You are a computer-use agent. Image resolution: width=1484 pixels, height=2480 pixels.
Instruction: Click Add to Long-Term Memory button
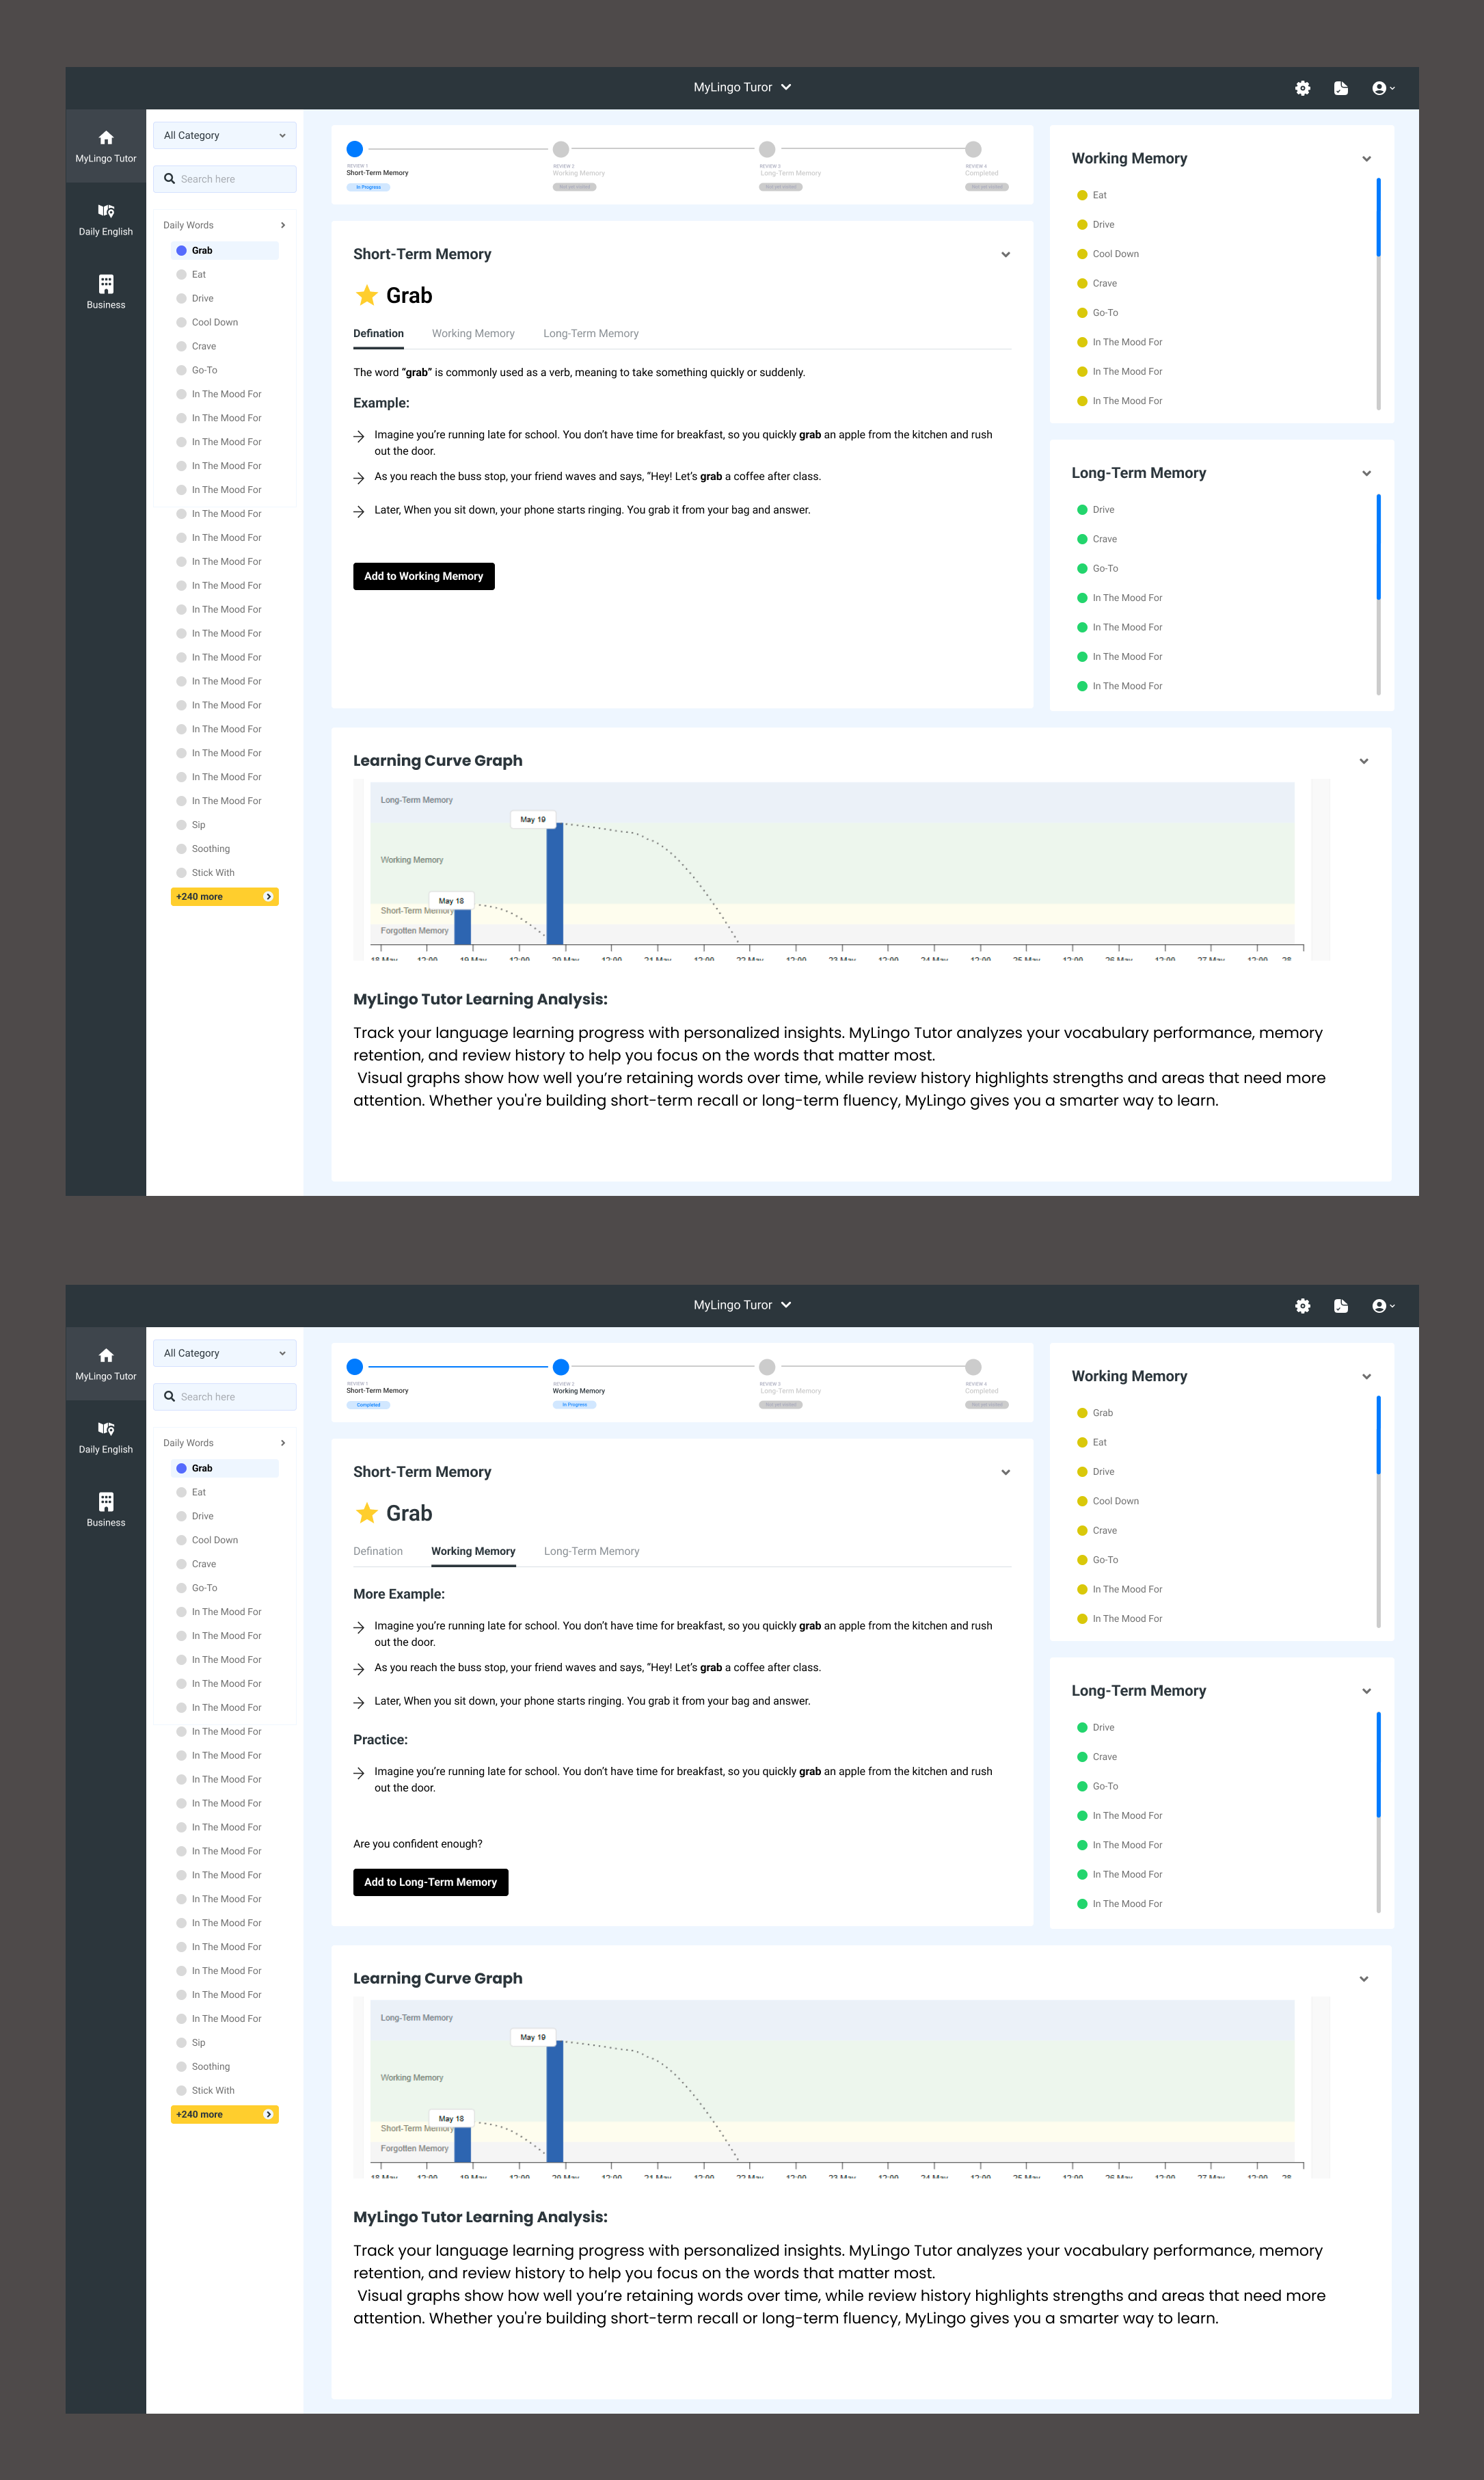coord(430,1883)
